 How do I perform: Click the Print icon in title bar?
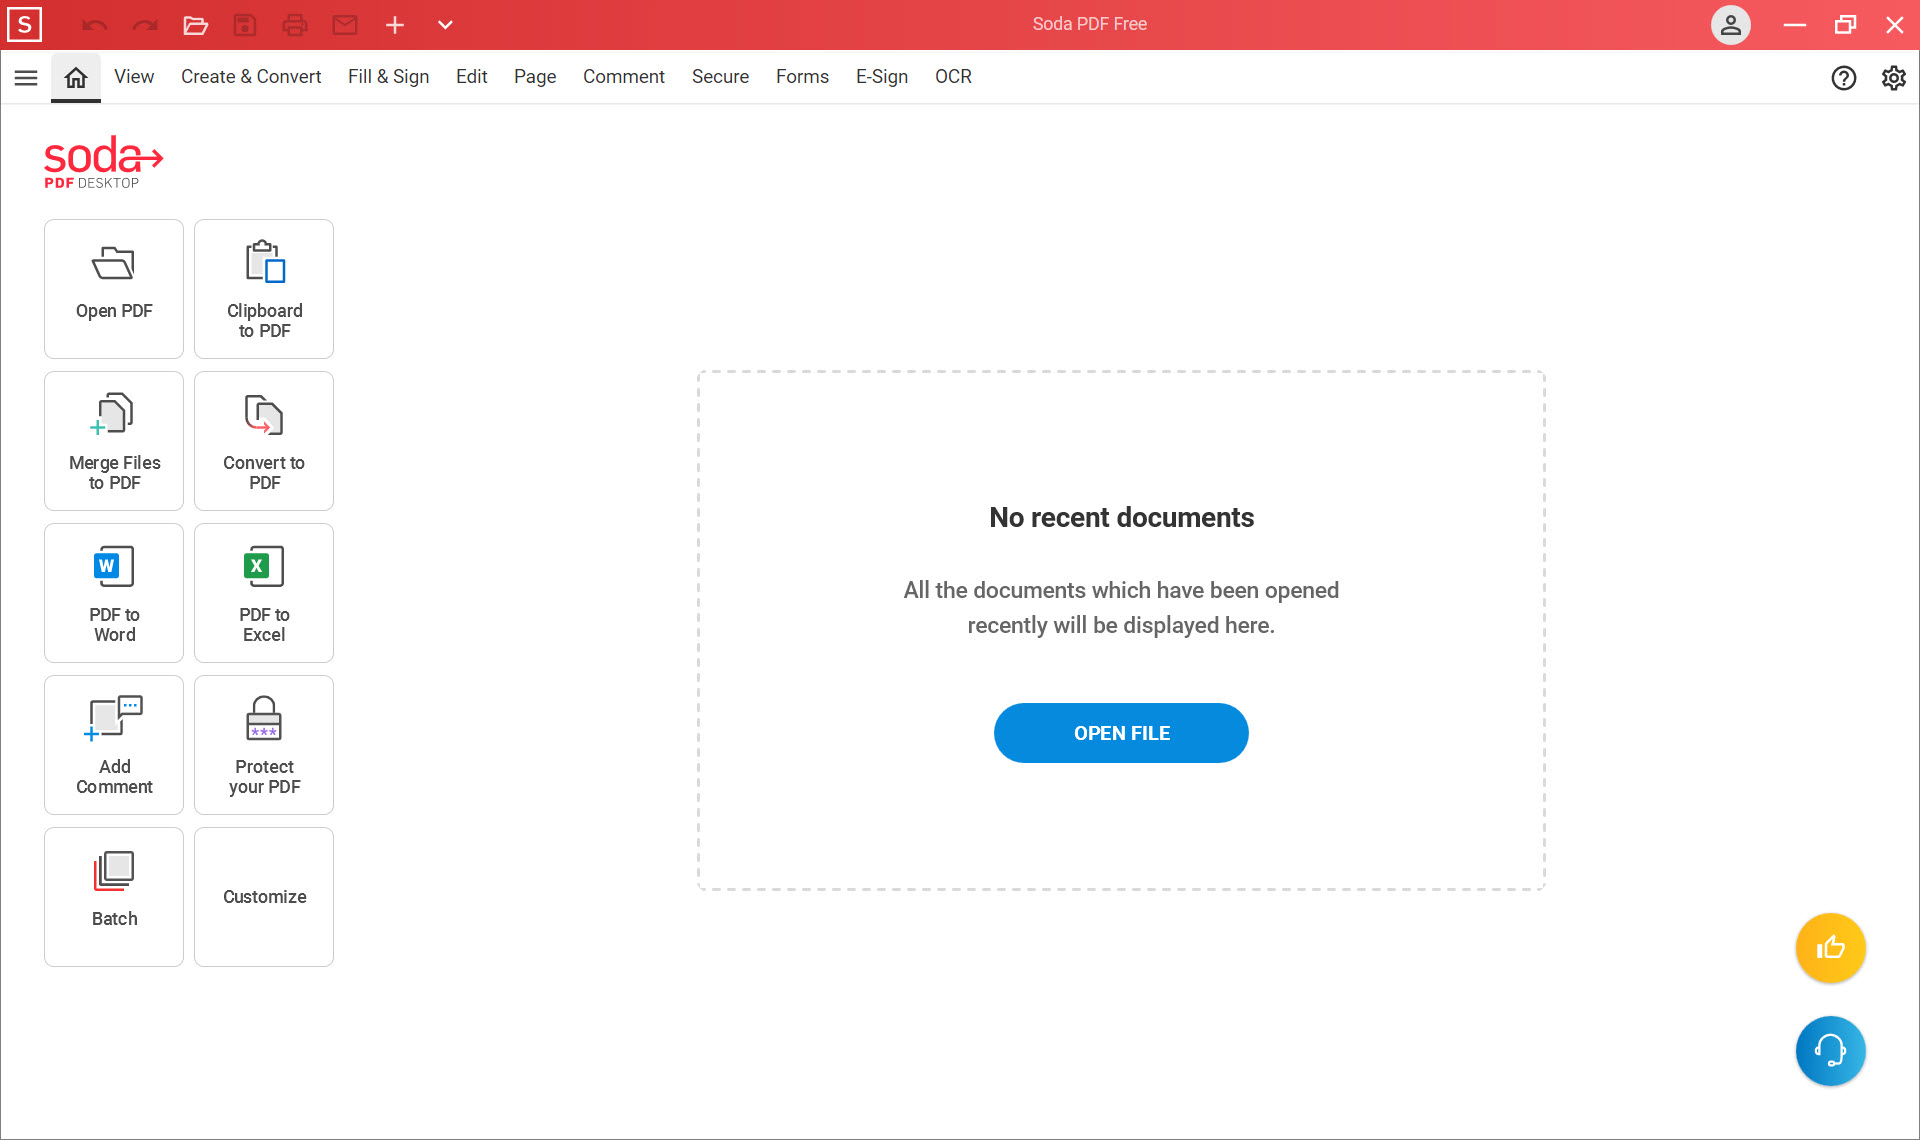[x=295, y=25]
